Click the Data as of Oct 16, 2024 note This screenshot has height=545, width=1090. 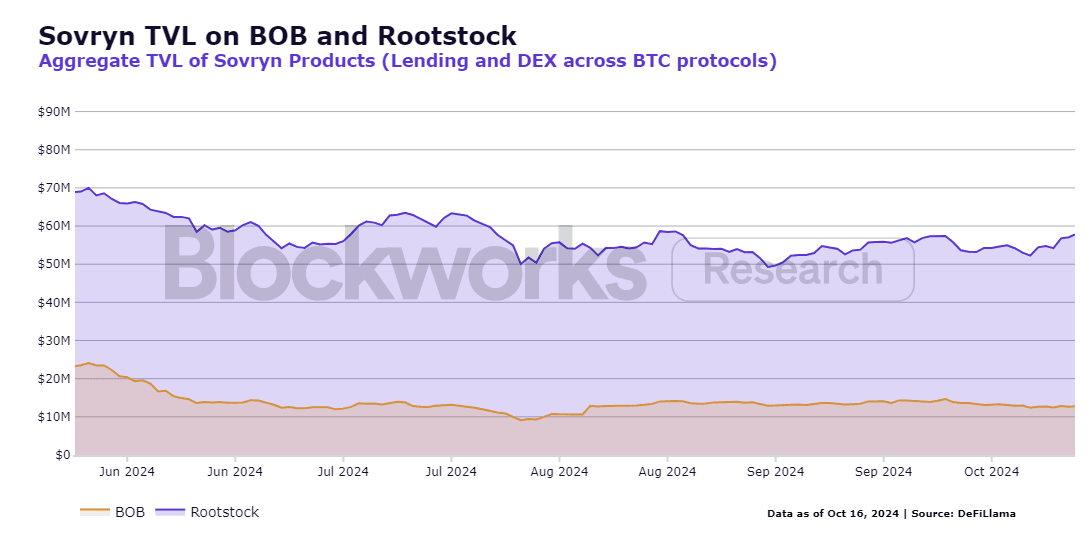[x=833, y=514]
